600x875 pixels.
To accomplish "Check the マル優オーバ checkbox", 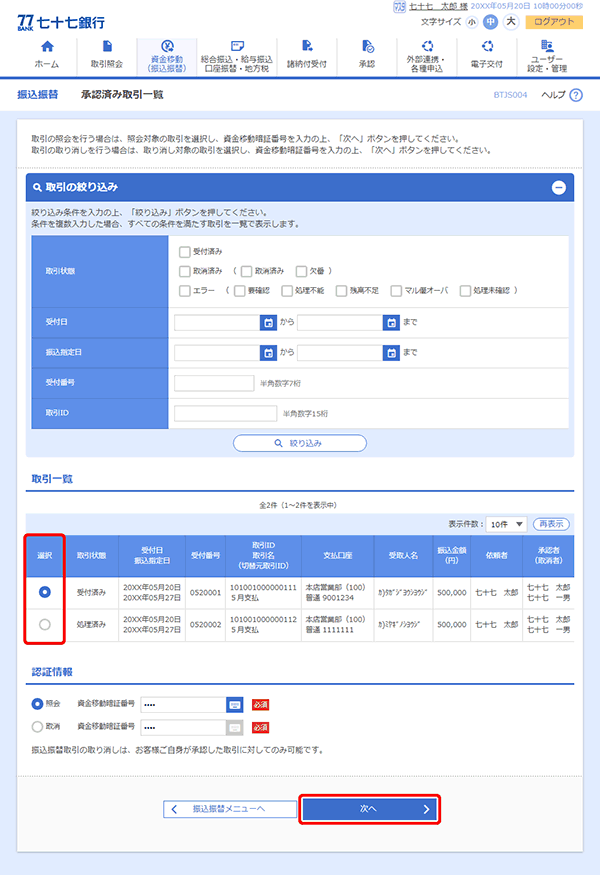I will [x=396, y=291].
